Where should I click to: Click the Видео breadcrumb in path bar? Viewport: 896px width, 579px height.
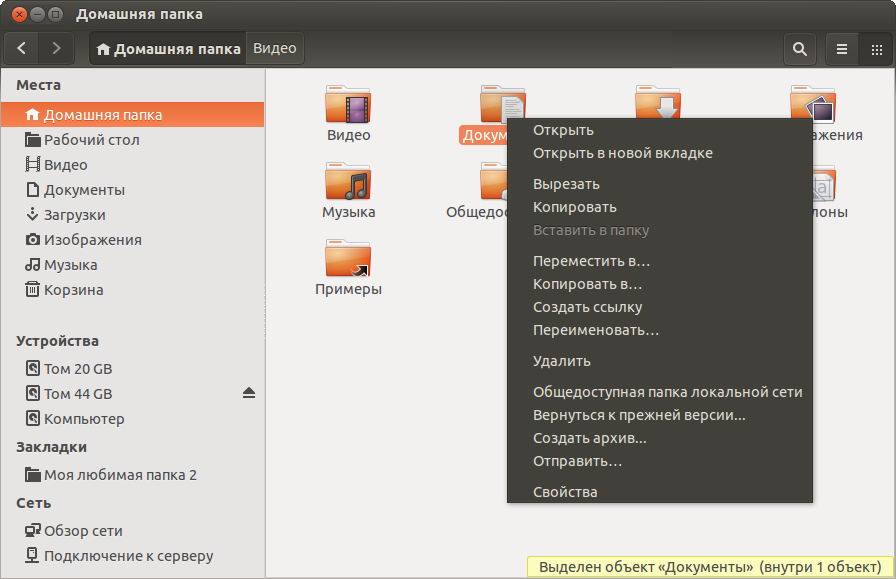pos(274,48)
